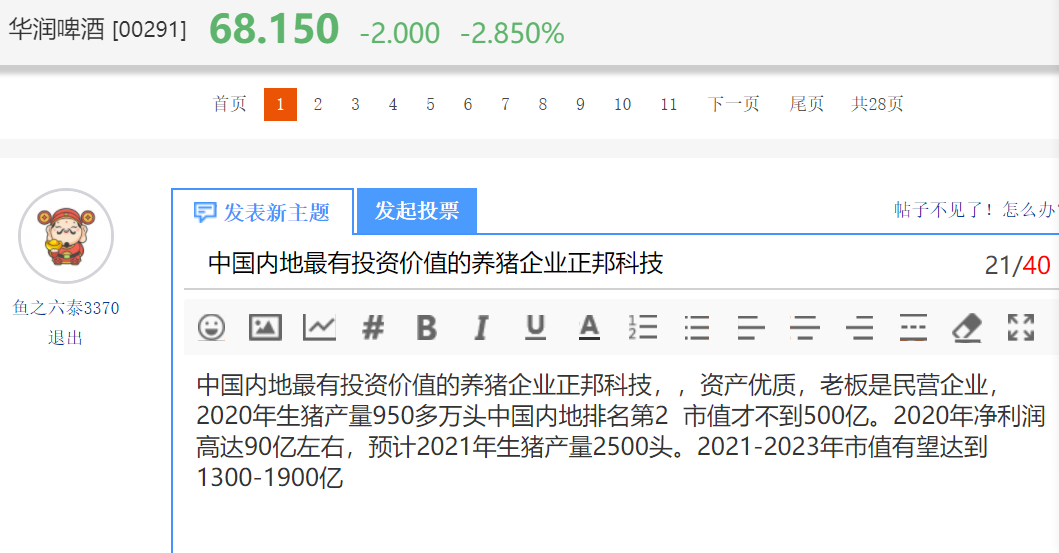This screenshot has height=553, width=1059.
Task: Click the 21/40 title character counter
Action: pos(1017,265)
